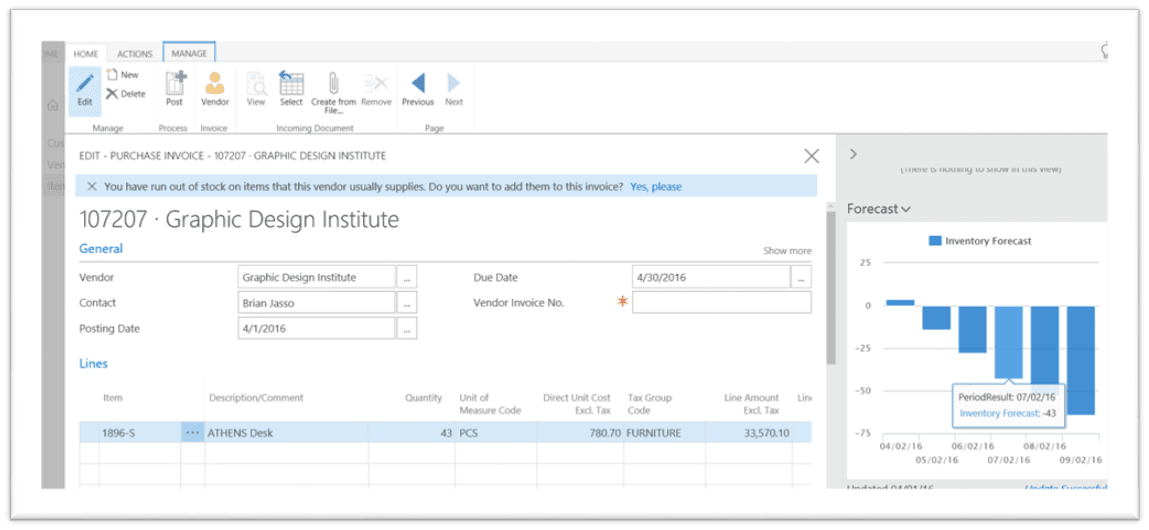1149x530 pixels.
Task: Click the Edit pencil icon in ribbon
Action: pyautogui.click(x=85, y=90)
